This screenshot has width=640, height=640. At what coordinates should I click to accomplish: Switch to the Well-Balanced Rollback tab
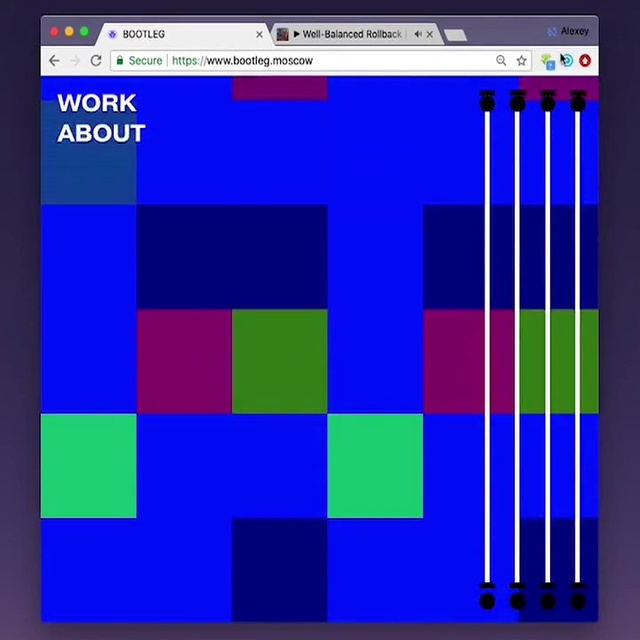tap(350, 34)
